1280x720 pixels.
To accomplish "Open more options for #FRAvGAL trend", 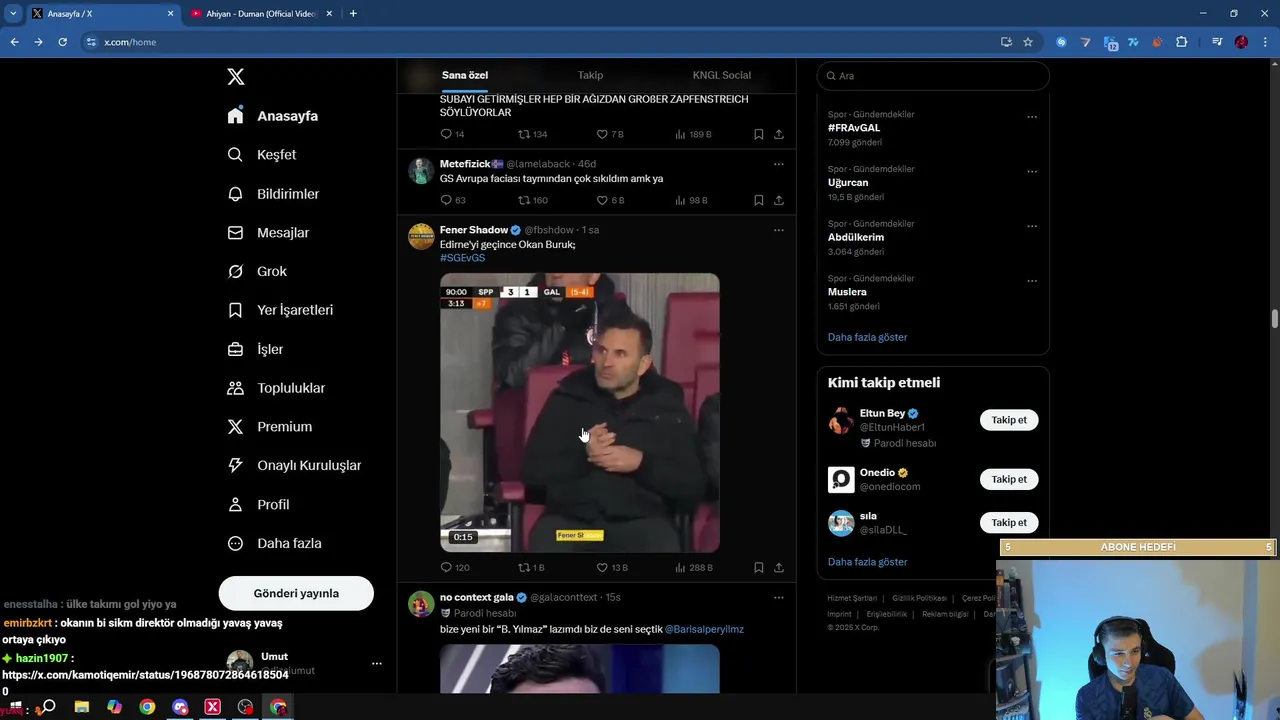I will (1032, 117).
